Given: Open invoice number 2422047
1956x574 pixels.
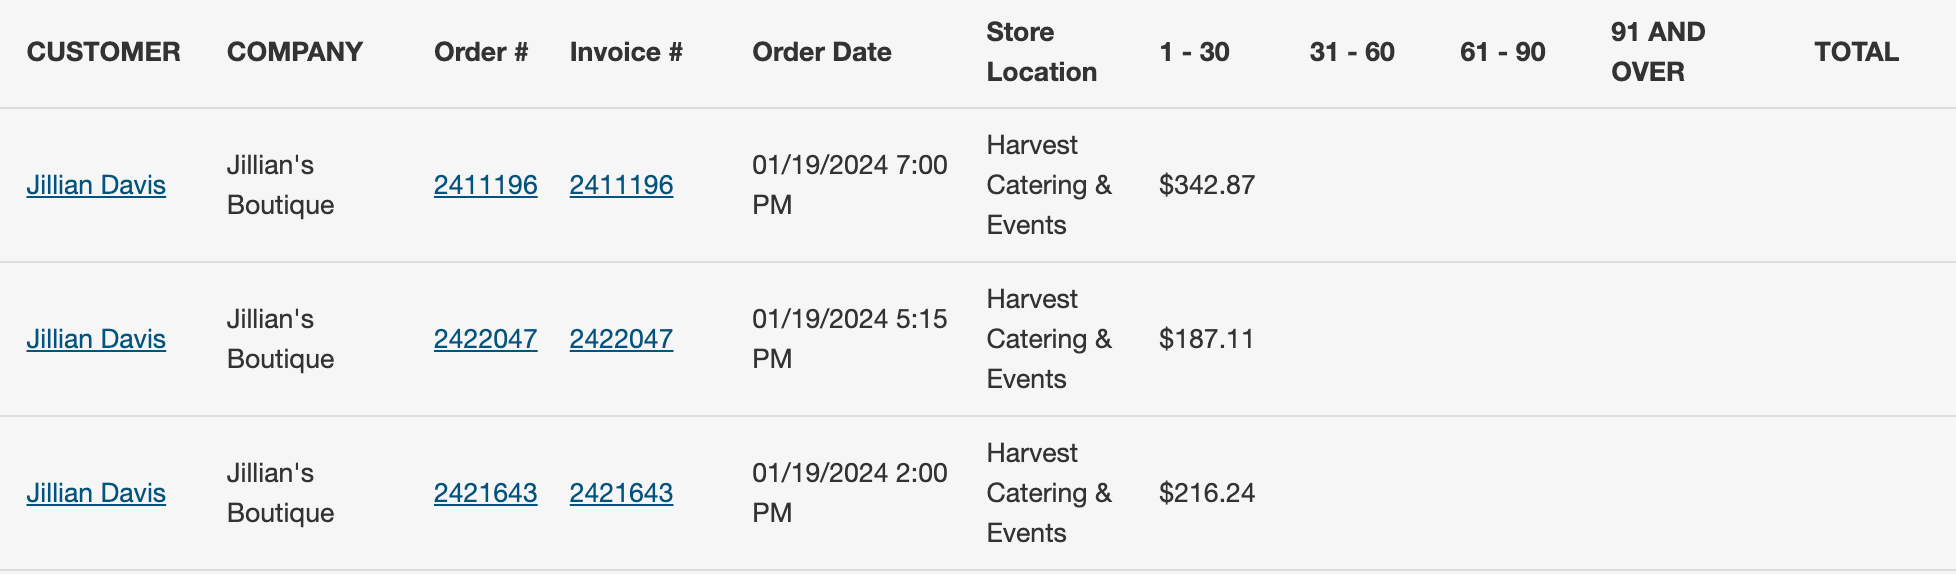Looking at the screenshot, I should click(621, 339).
